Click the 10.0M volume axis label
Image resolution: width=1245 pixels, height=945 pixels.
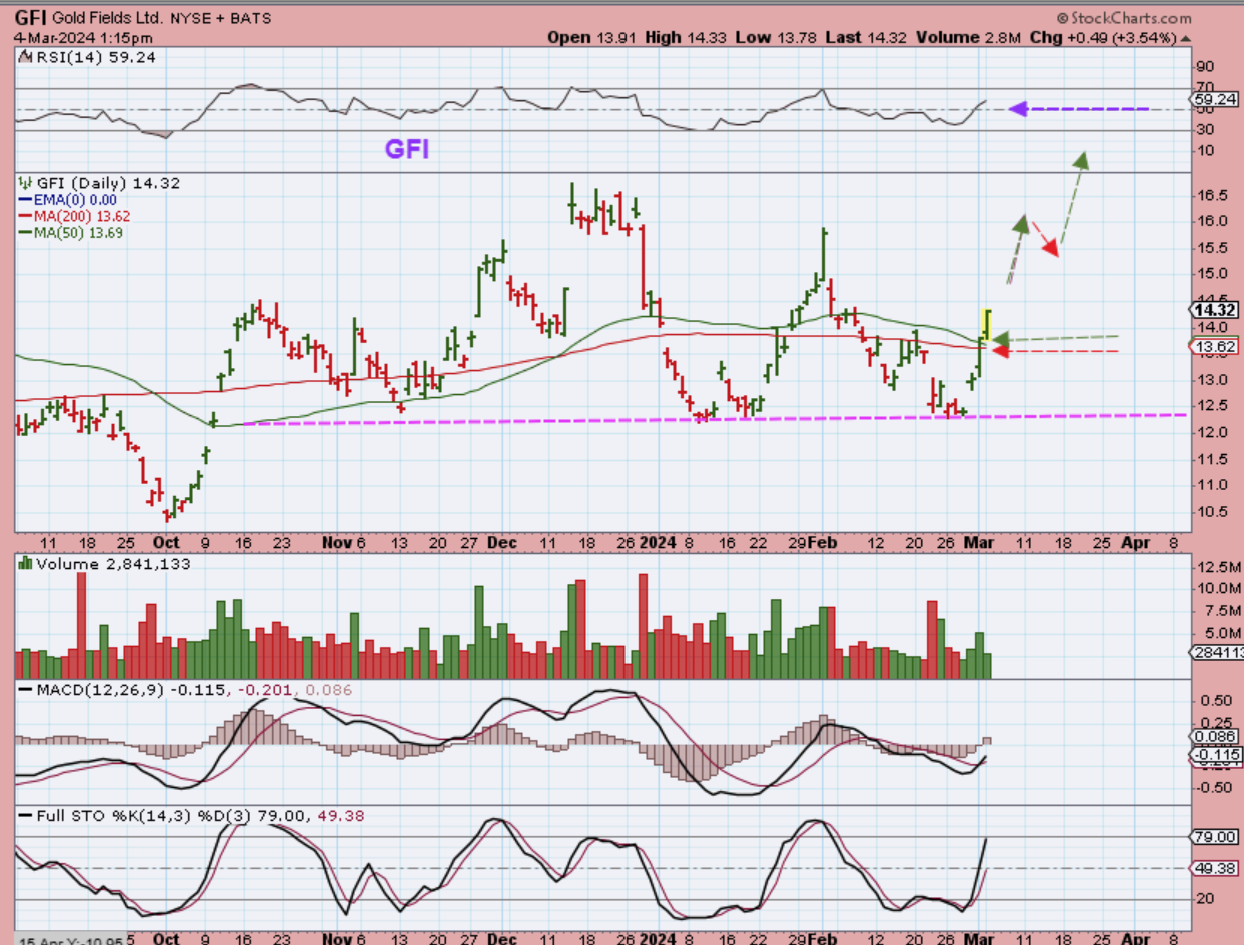tap(1221, 588)
